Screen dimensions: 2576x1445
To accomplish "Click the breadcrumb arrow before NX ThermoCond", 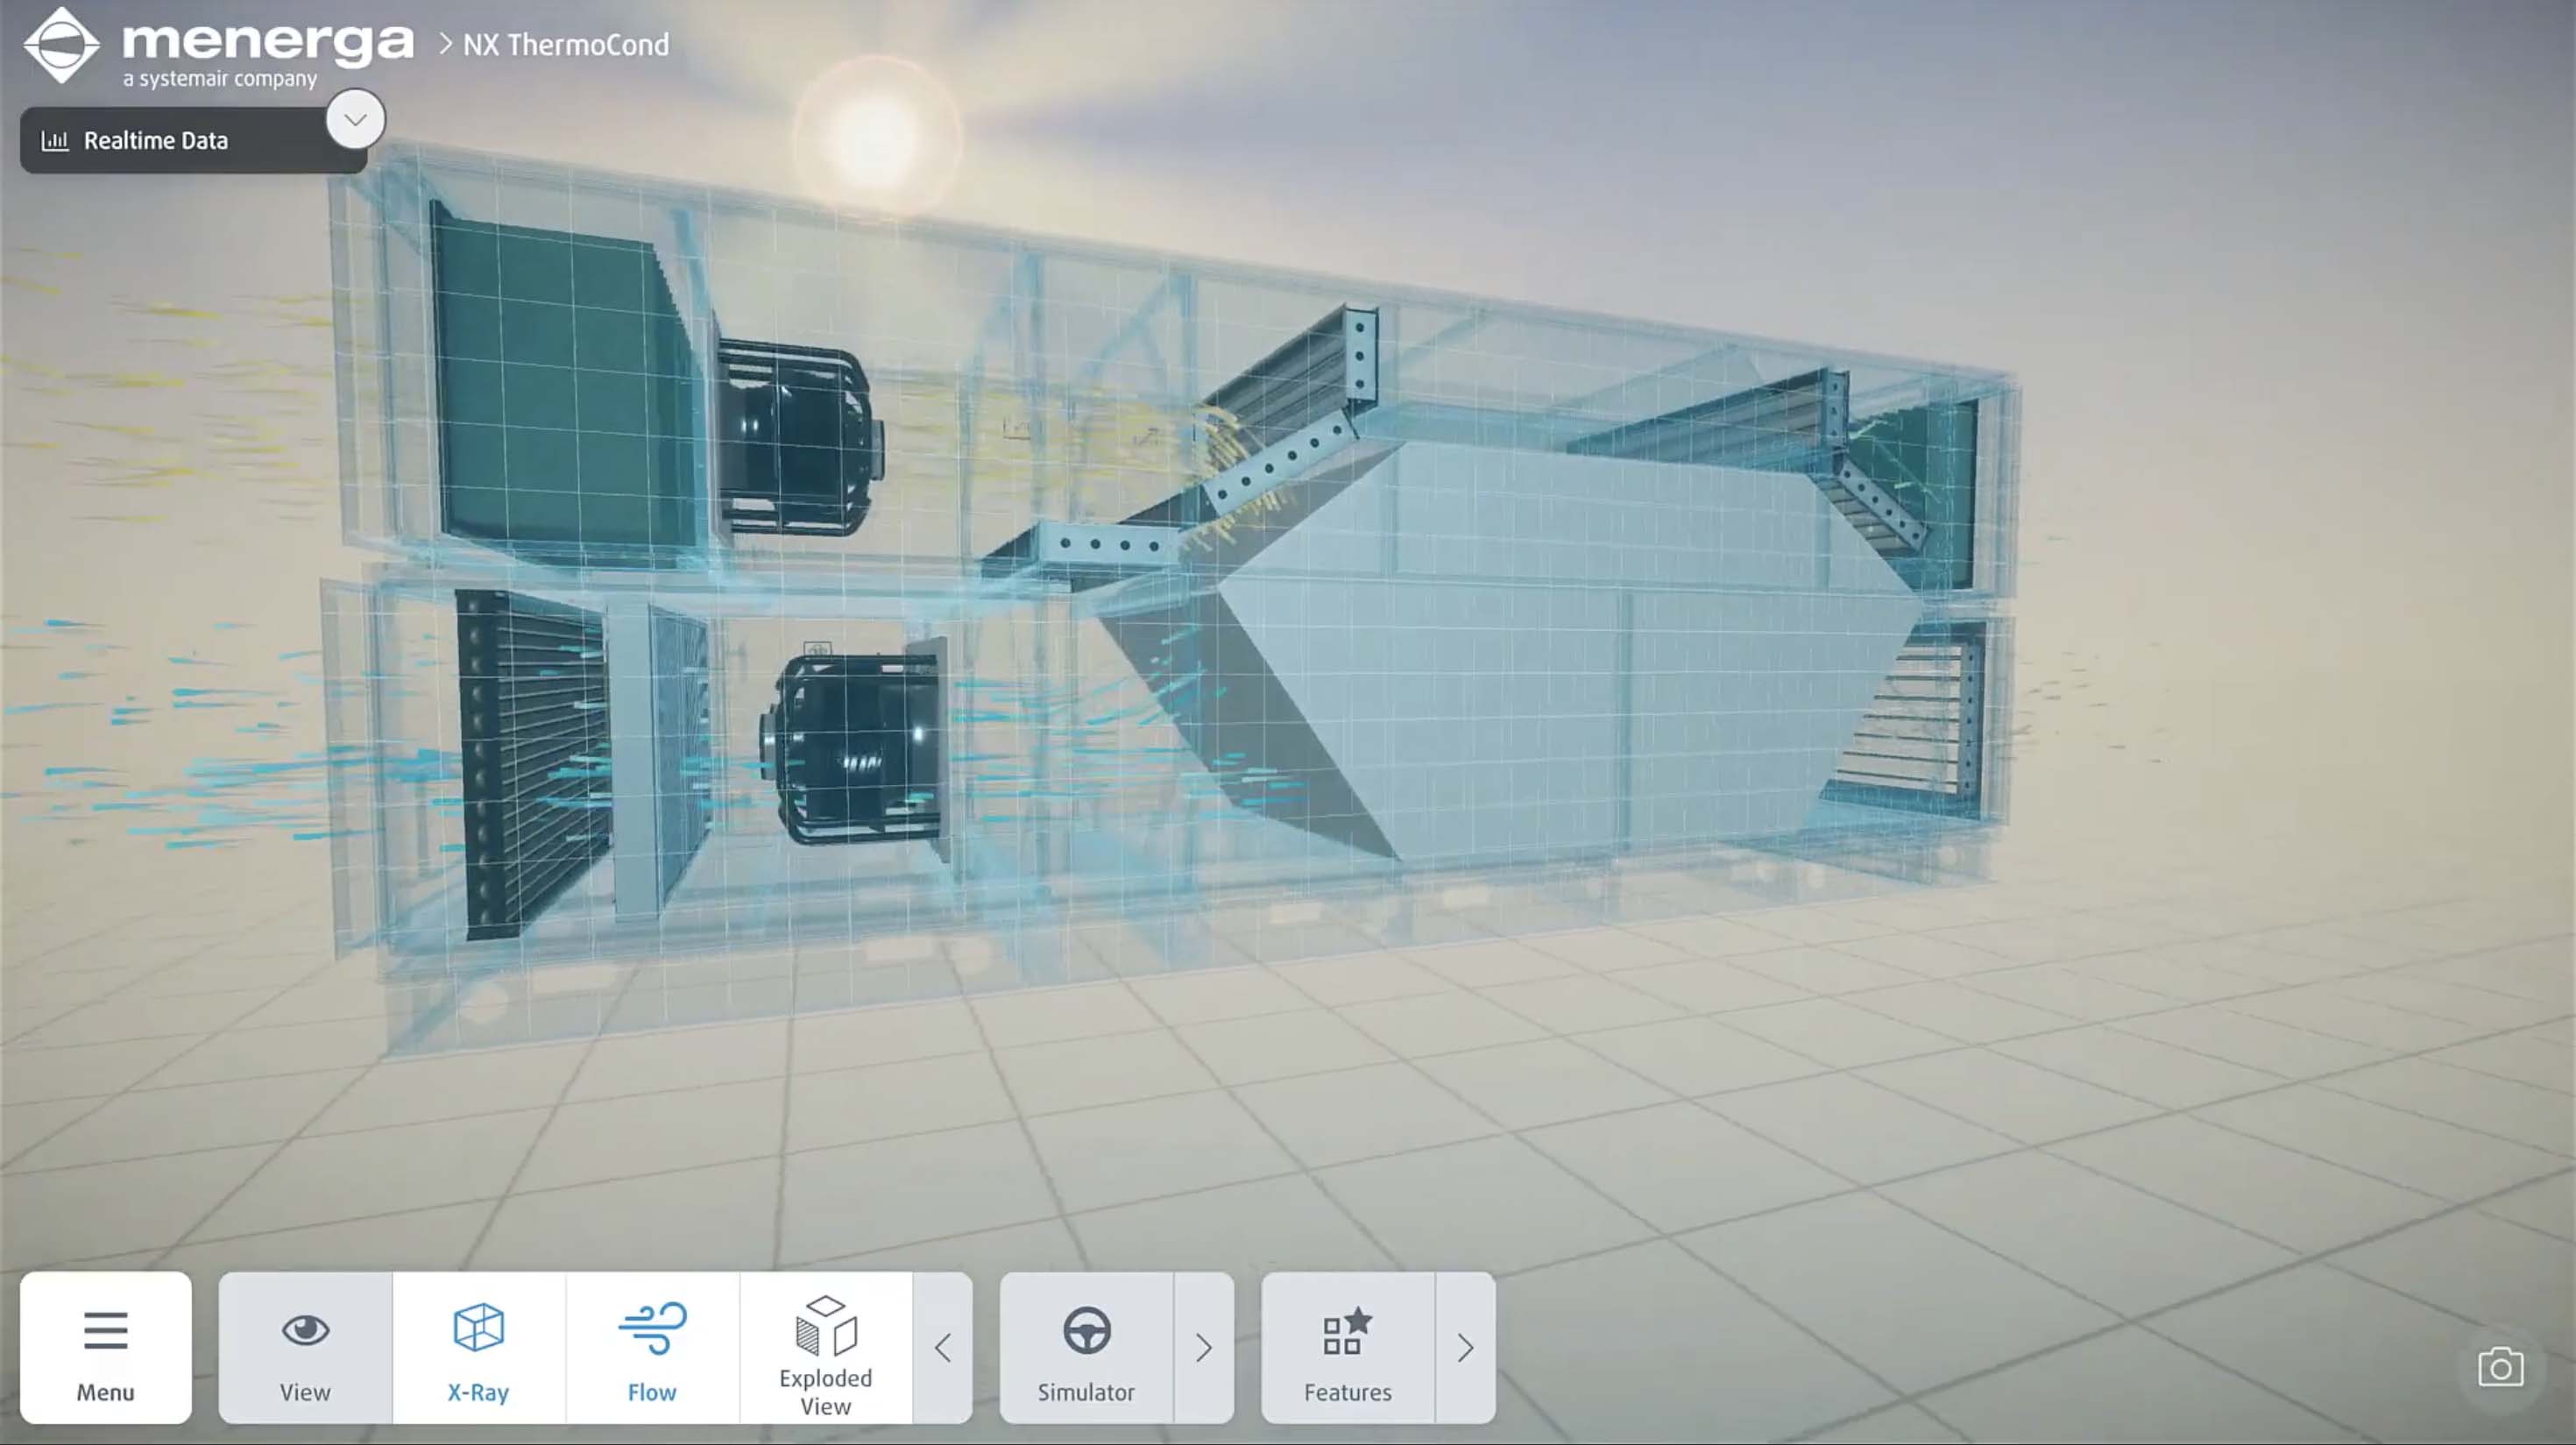I will 445,44.
